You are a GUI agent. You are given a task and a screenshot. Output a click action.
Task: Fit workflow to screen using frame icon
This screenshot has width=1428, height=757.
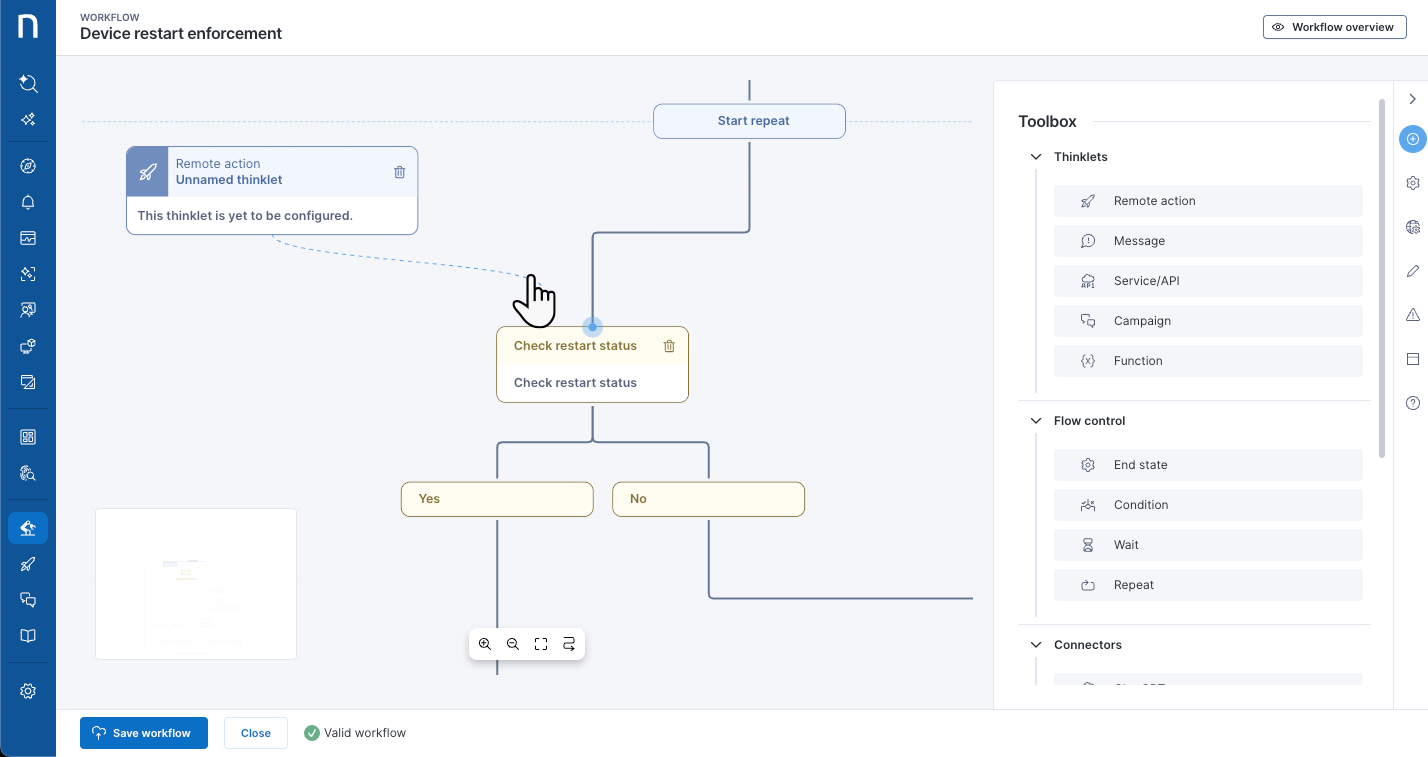541,644
